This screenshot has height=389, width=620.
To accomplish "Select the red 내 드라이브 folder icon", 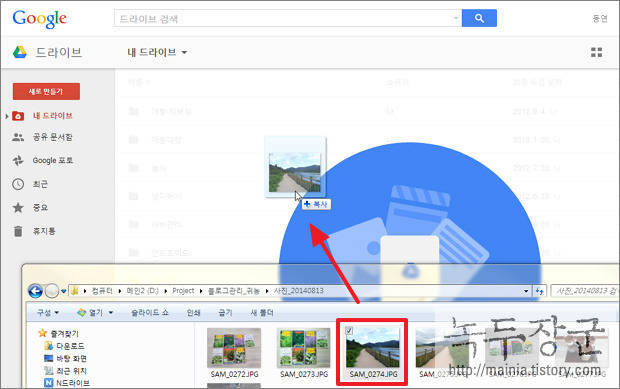I will pyautogui.click(x=18, y=116).
